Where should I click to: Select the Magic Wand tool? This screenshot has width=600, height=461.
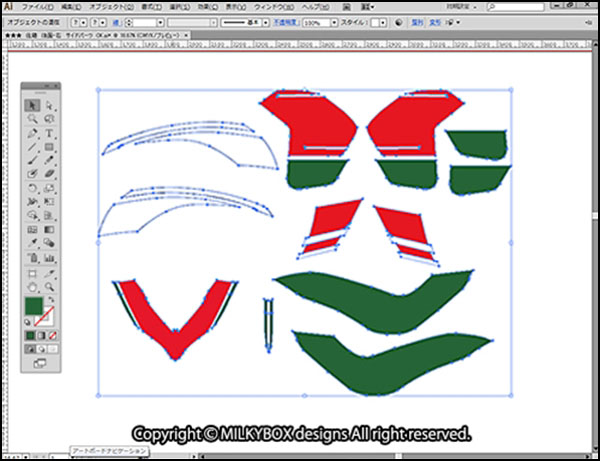[32, 119]
